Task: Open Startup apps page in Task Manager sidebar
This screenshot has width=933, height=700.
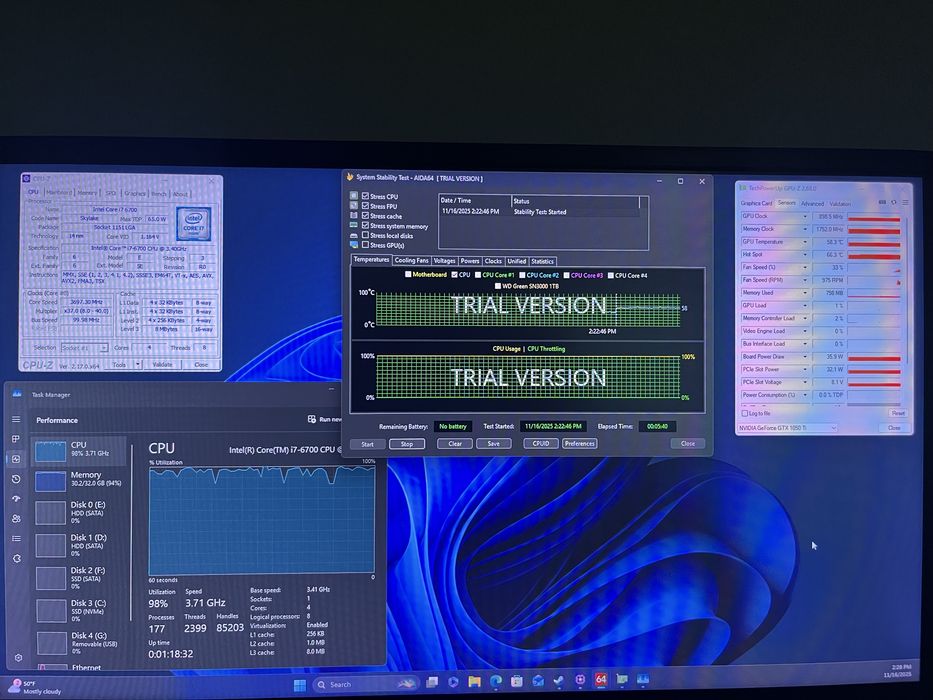Action: tap(16, 499)
